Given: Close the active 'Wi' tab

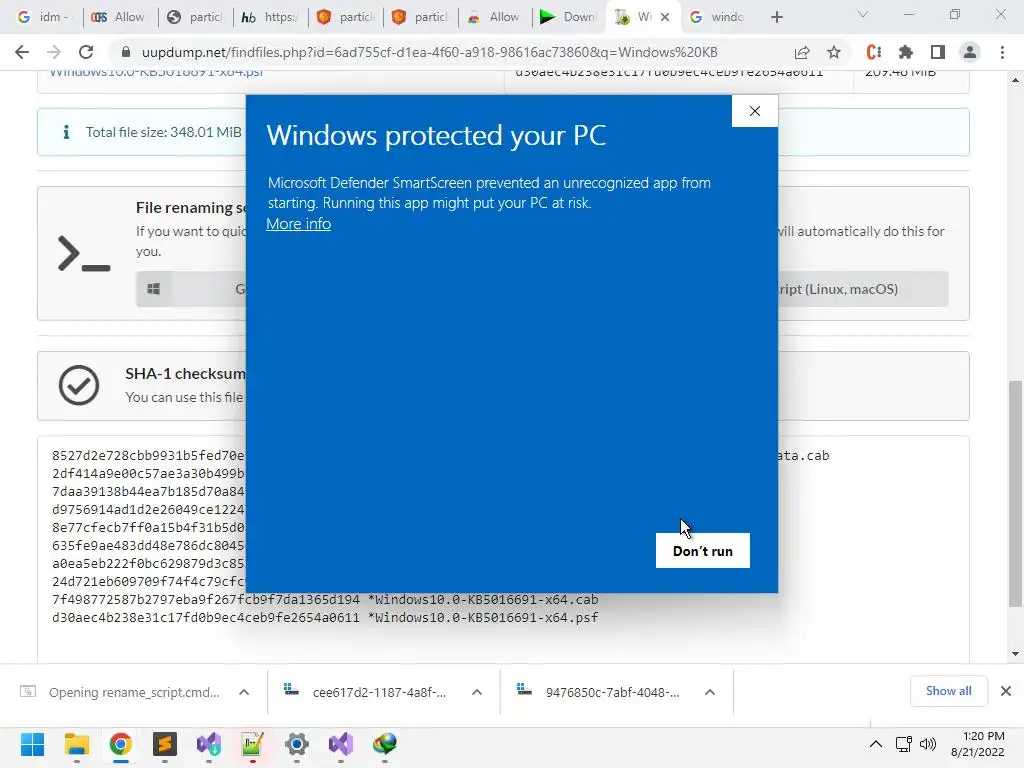Looking at the screenshot, I should click(665, 17).
